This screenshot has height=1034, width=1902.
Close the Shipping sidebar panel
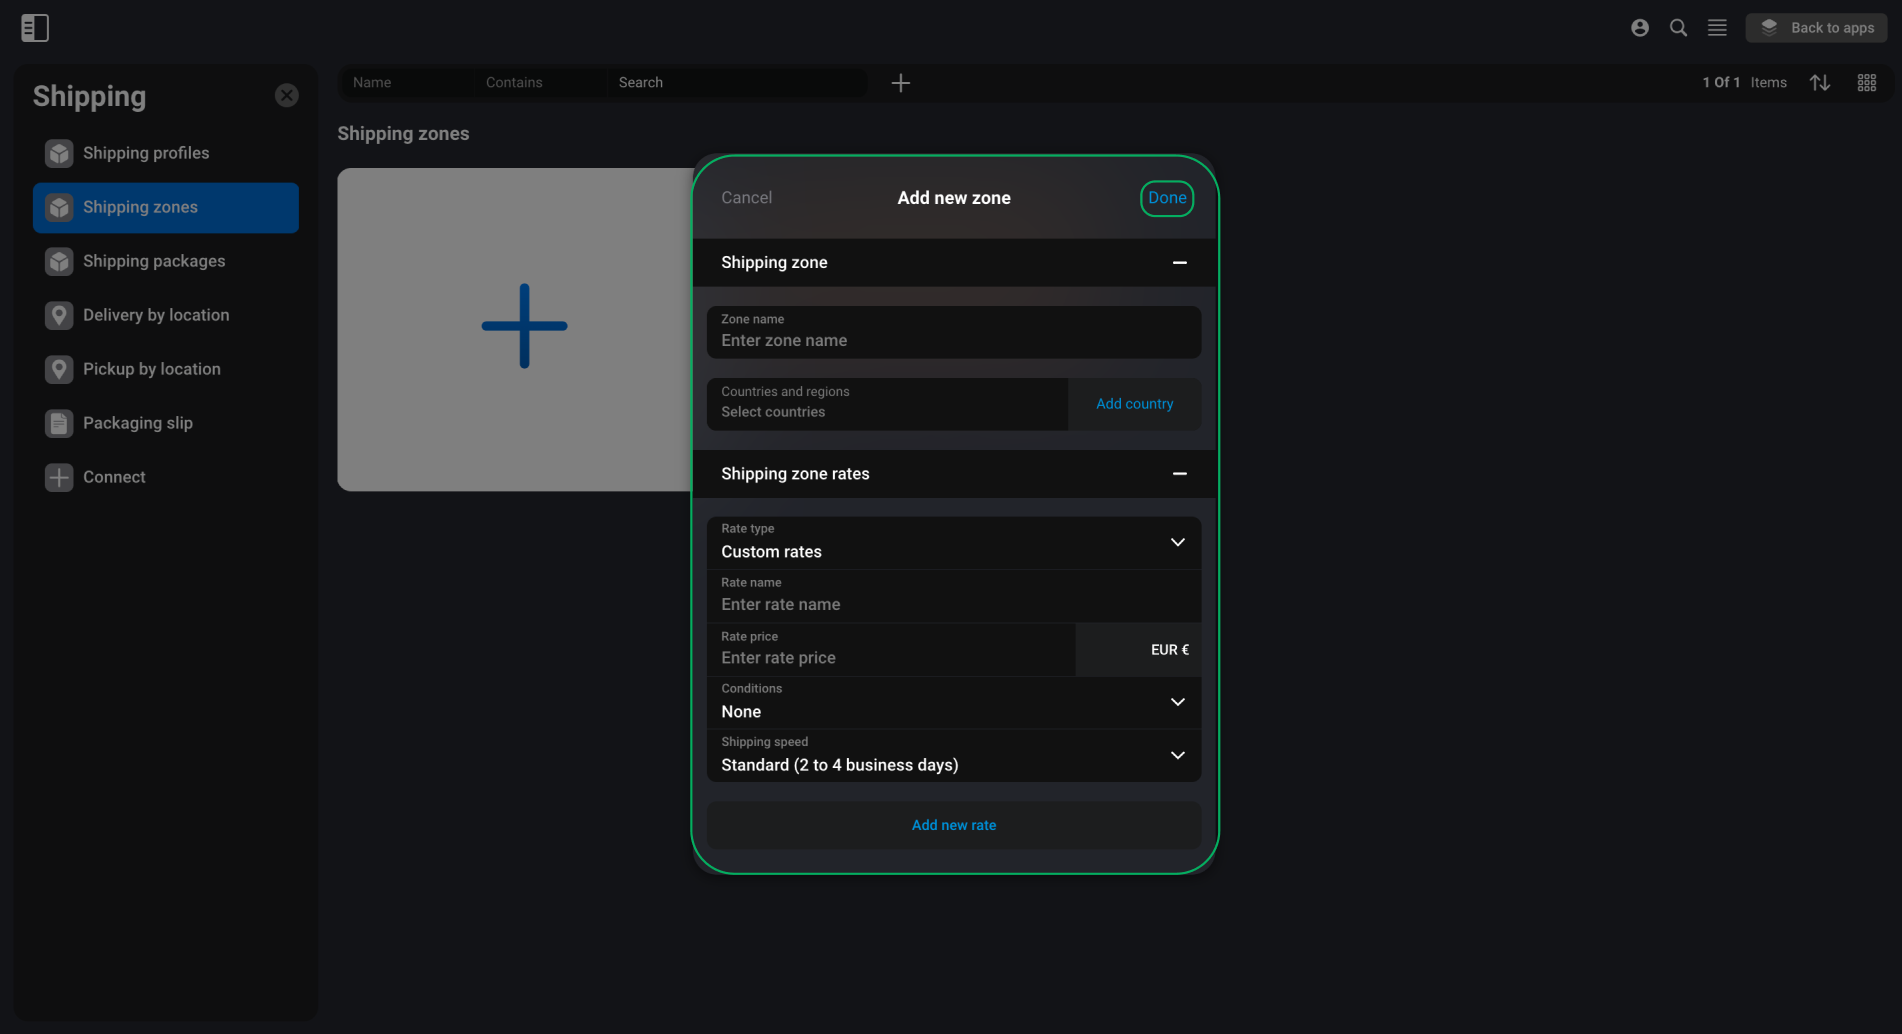287,95
